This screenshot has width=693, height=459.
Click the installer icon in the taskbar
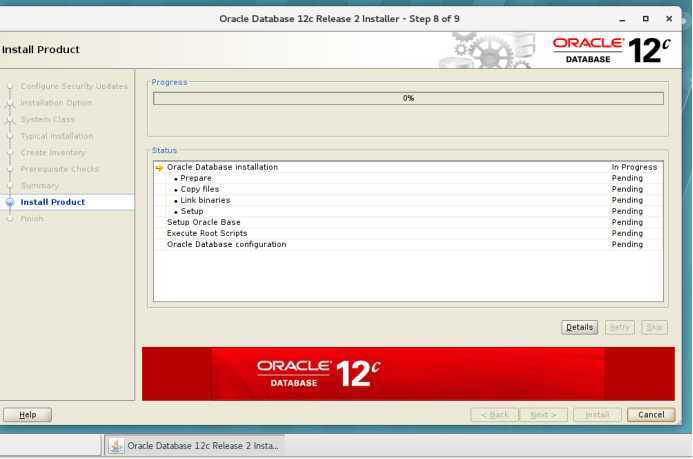point(116,446)
